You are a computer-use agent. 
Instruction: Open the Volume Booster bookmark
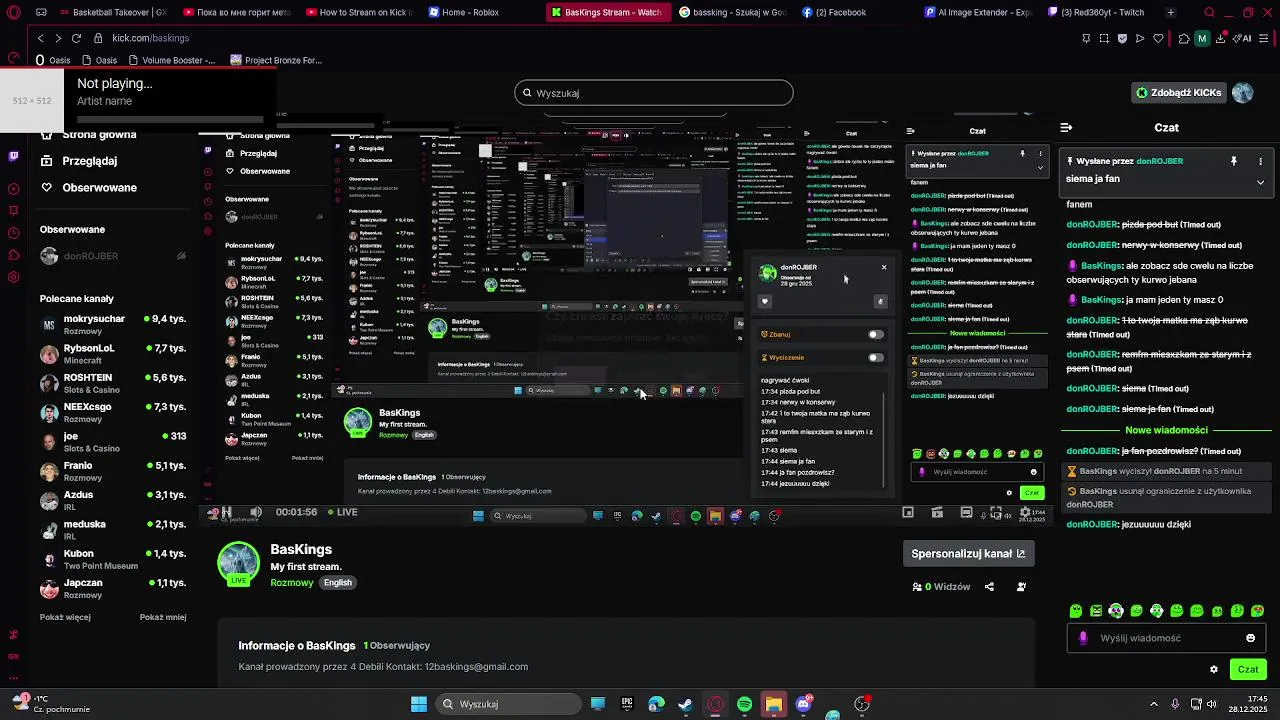[x=170, y=60]
